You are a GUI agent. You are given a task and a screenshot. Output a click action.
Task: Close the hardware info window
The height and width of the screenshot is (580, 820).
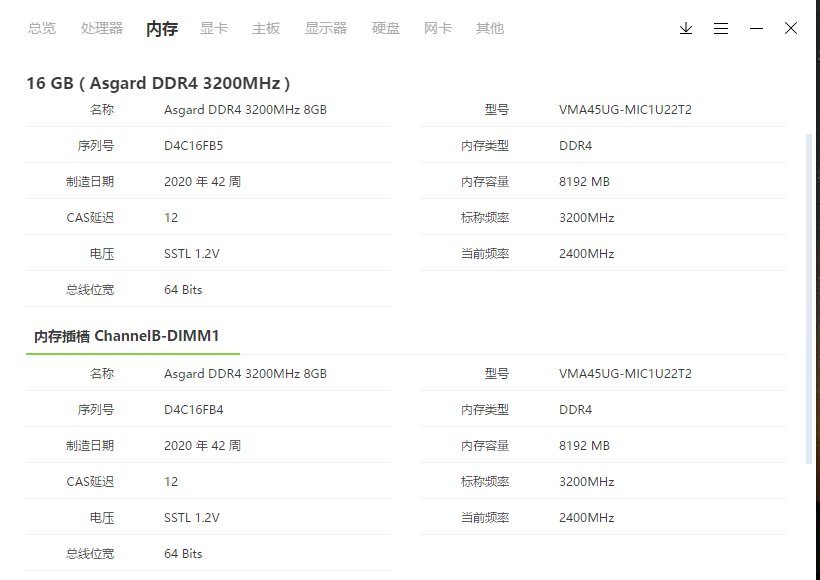tap(791, 28)
